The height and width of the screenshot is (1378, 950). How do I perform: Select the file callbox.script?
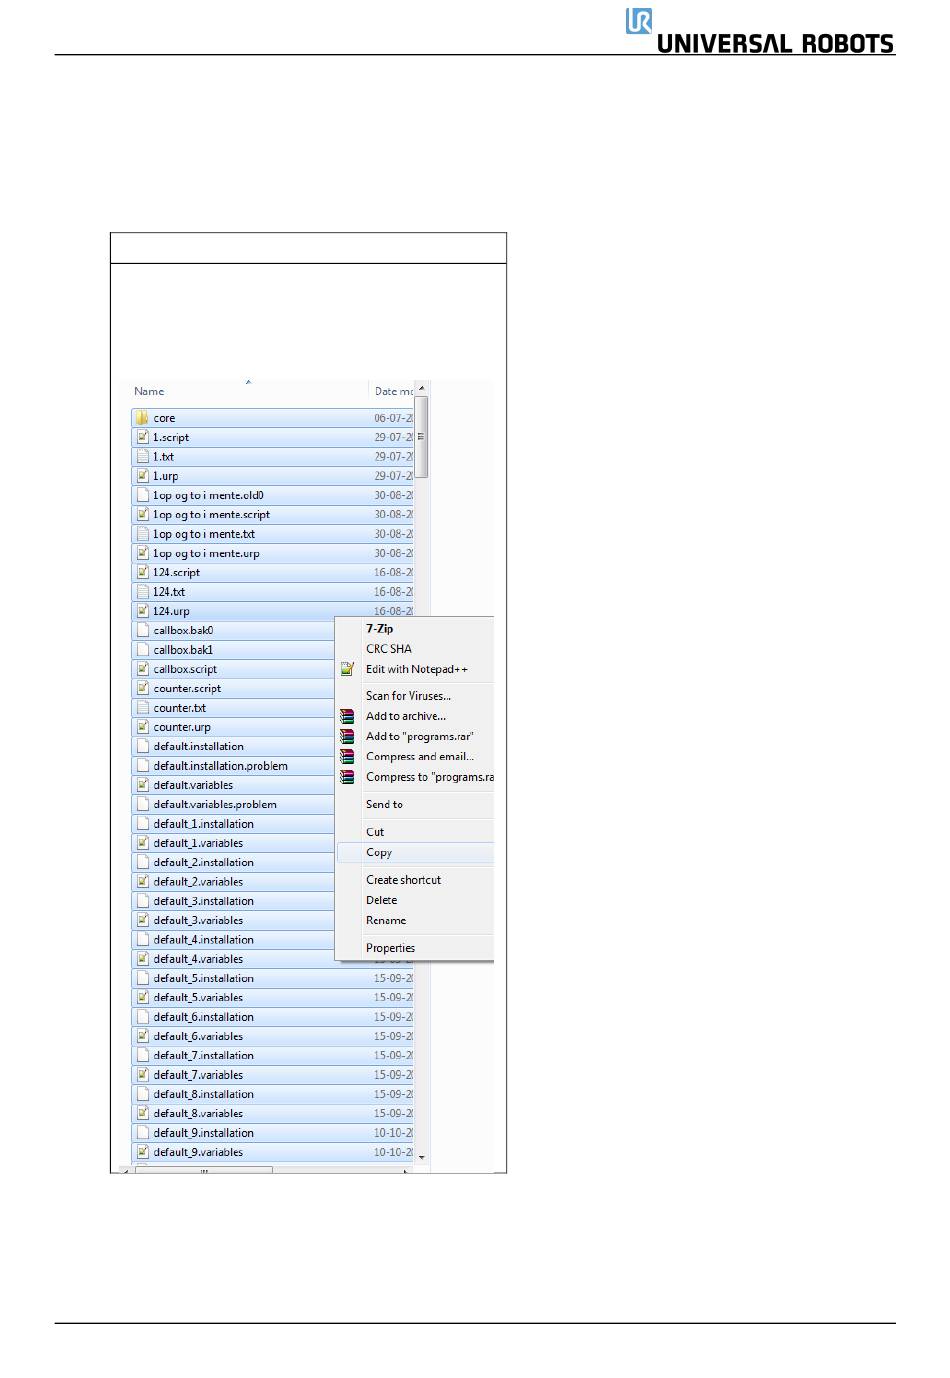233,669
